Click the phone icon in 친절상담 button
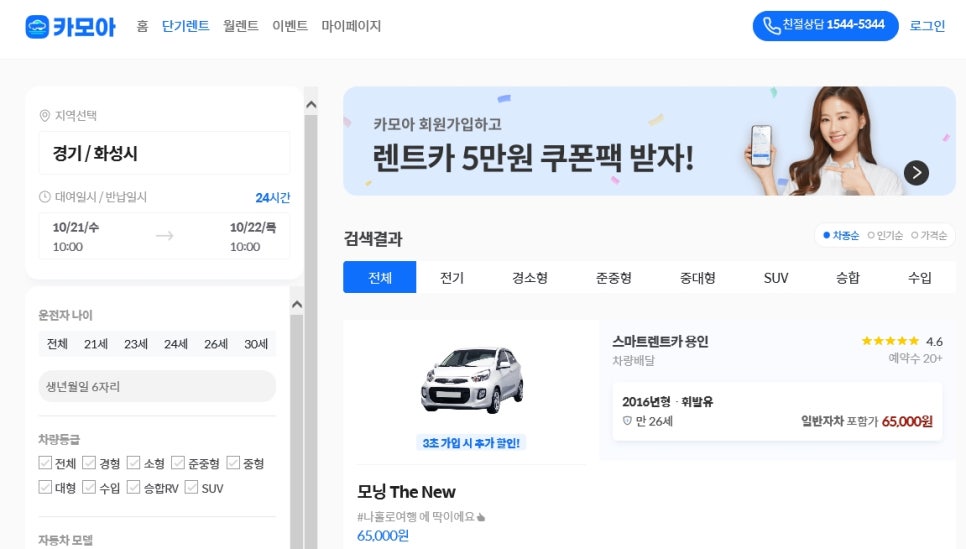Screen dimensions: 966x549 (771, 25)
